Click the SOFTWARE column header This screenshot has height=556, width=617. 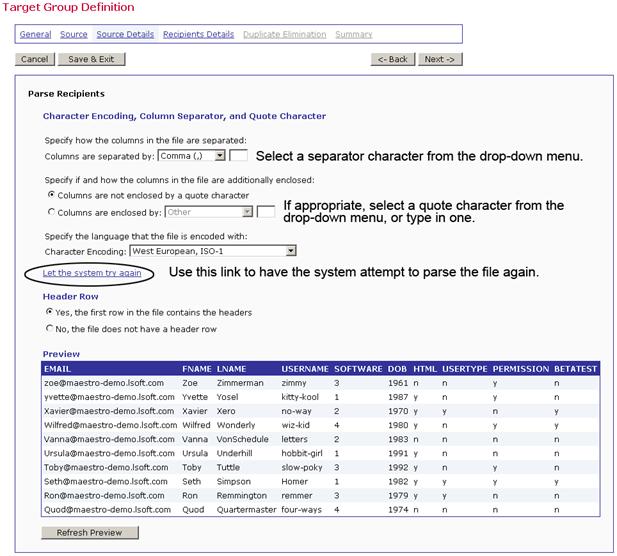(358, 369)
